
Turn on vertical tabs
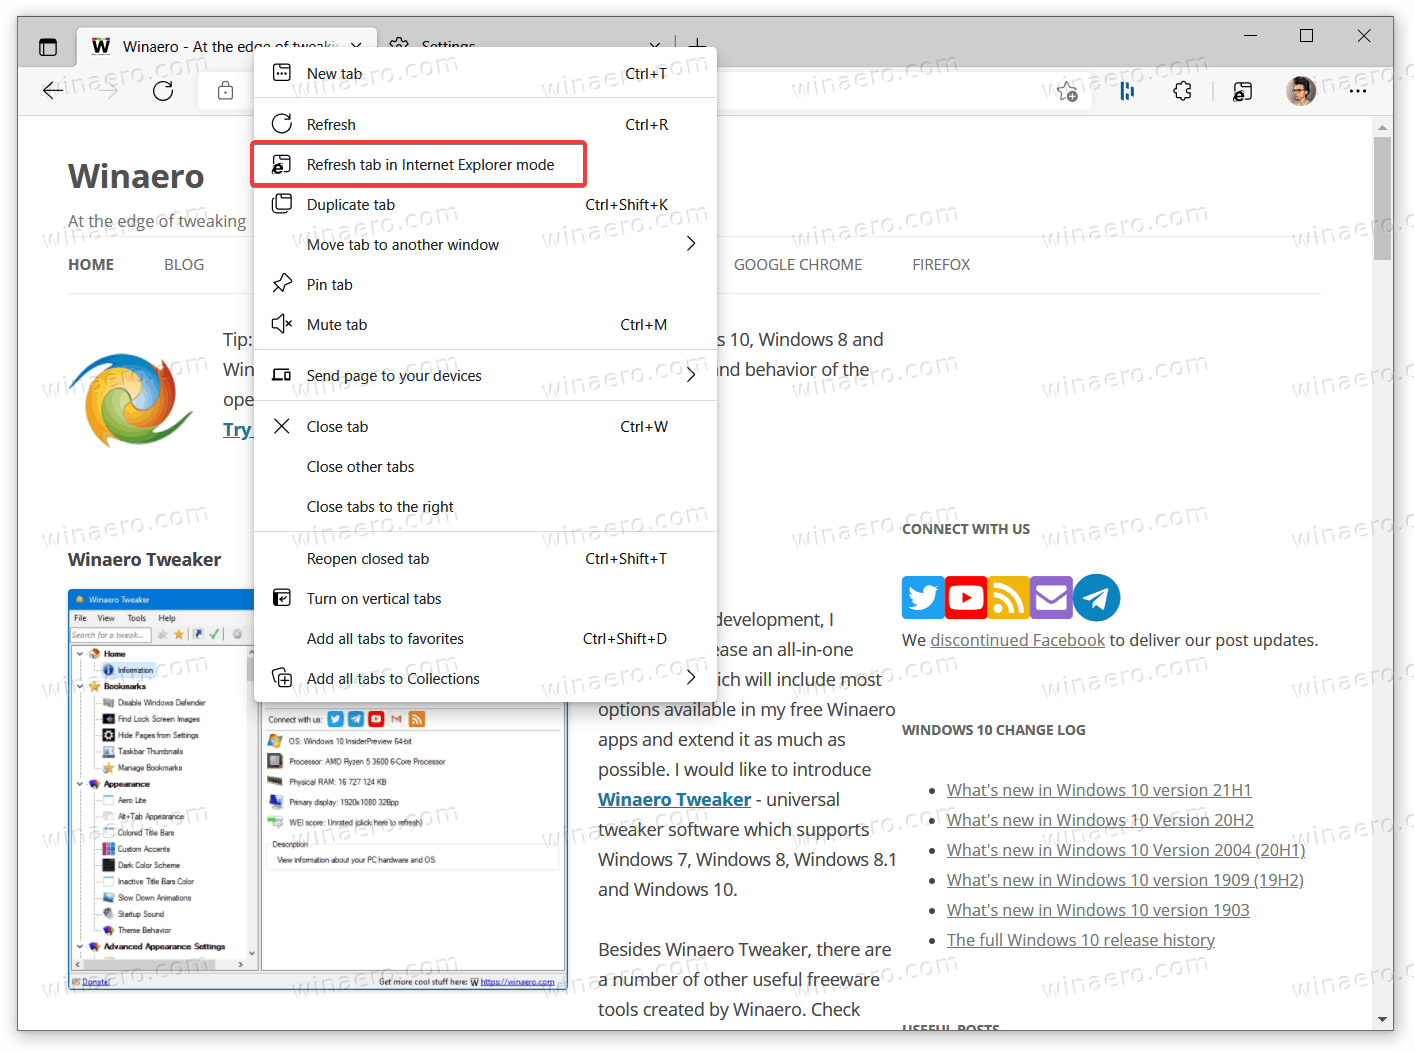click(x=373, y=598)
